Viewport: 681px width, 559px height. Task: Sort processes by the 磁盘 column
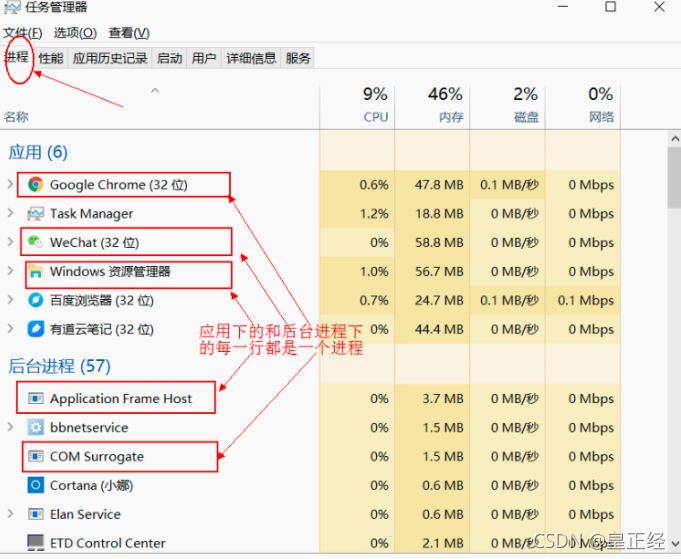click(x=507, y=107)
